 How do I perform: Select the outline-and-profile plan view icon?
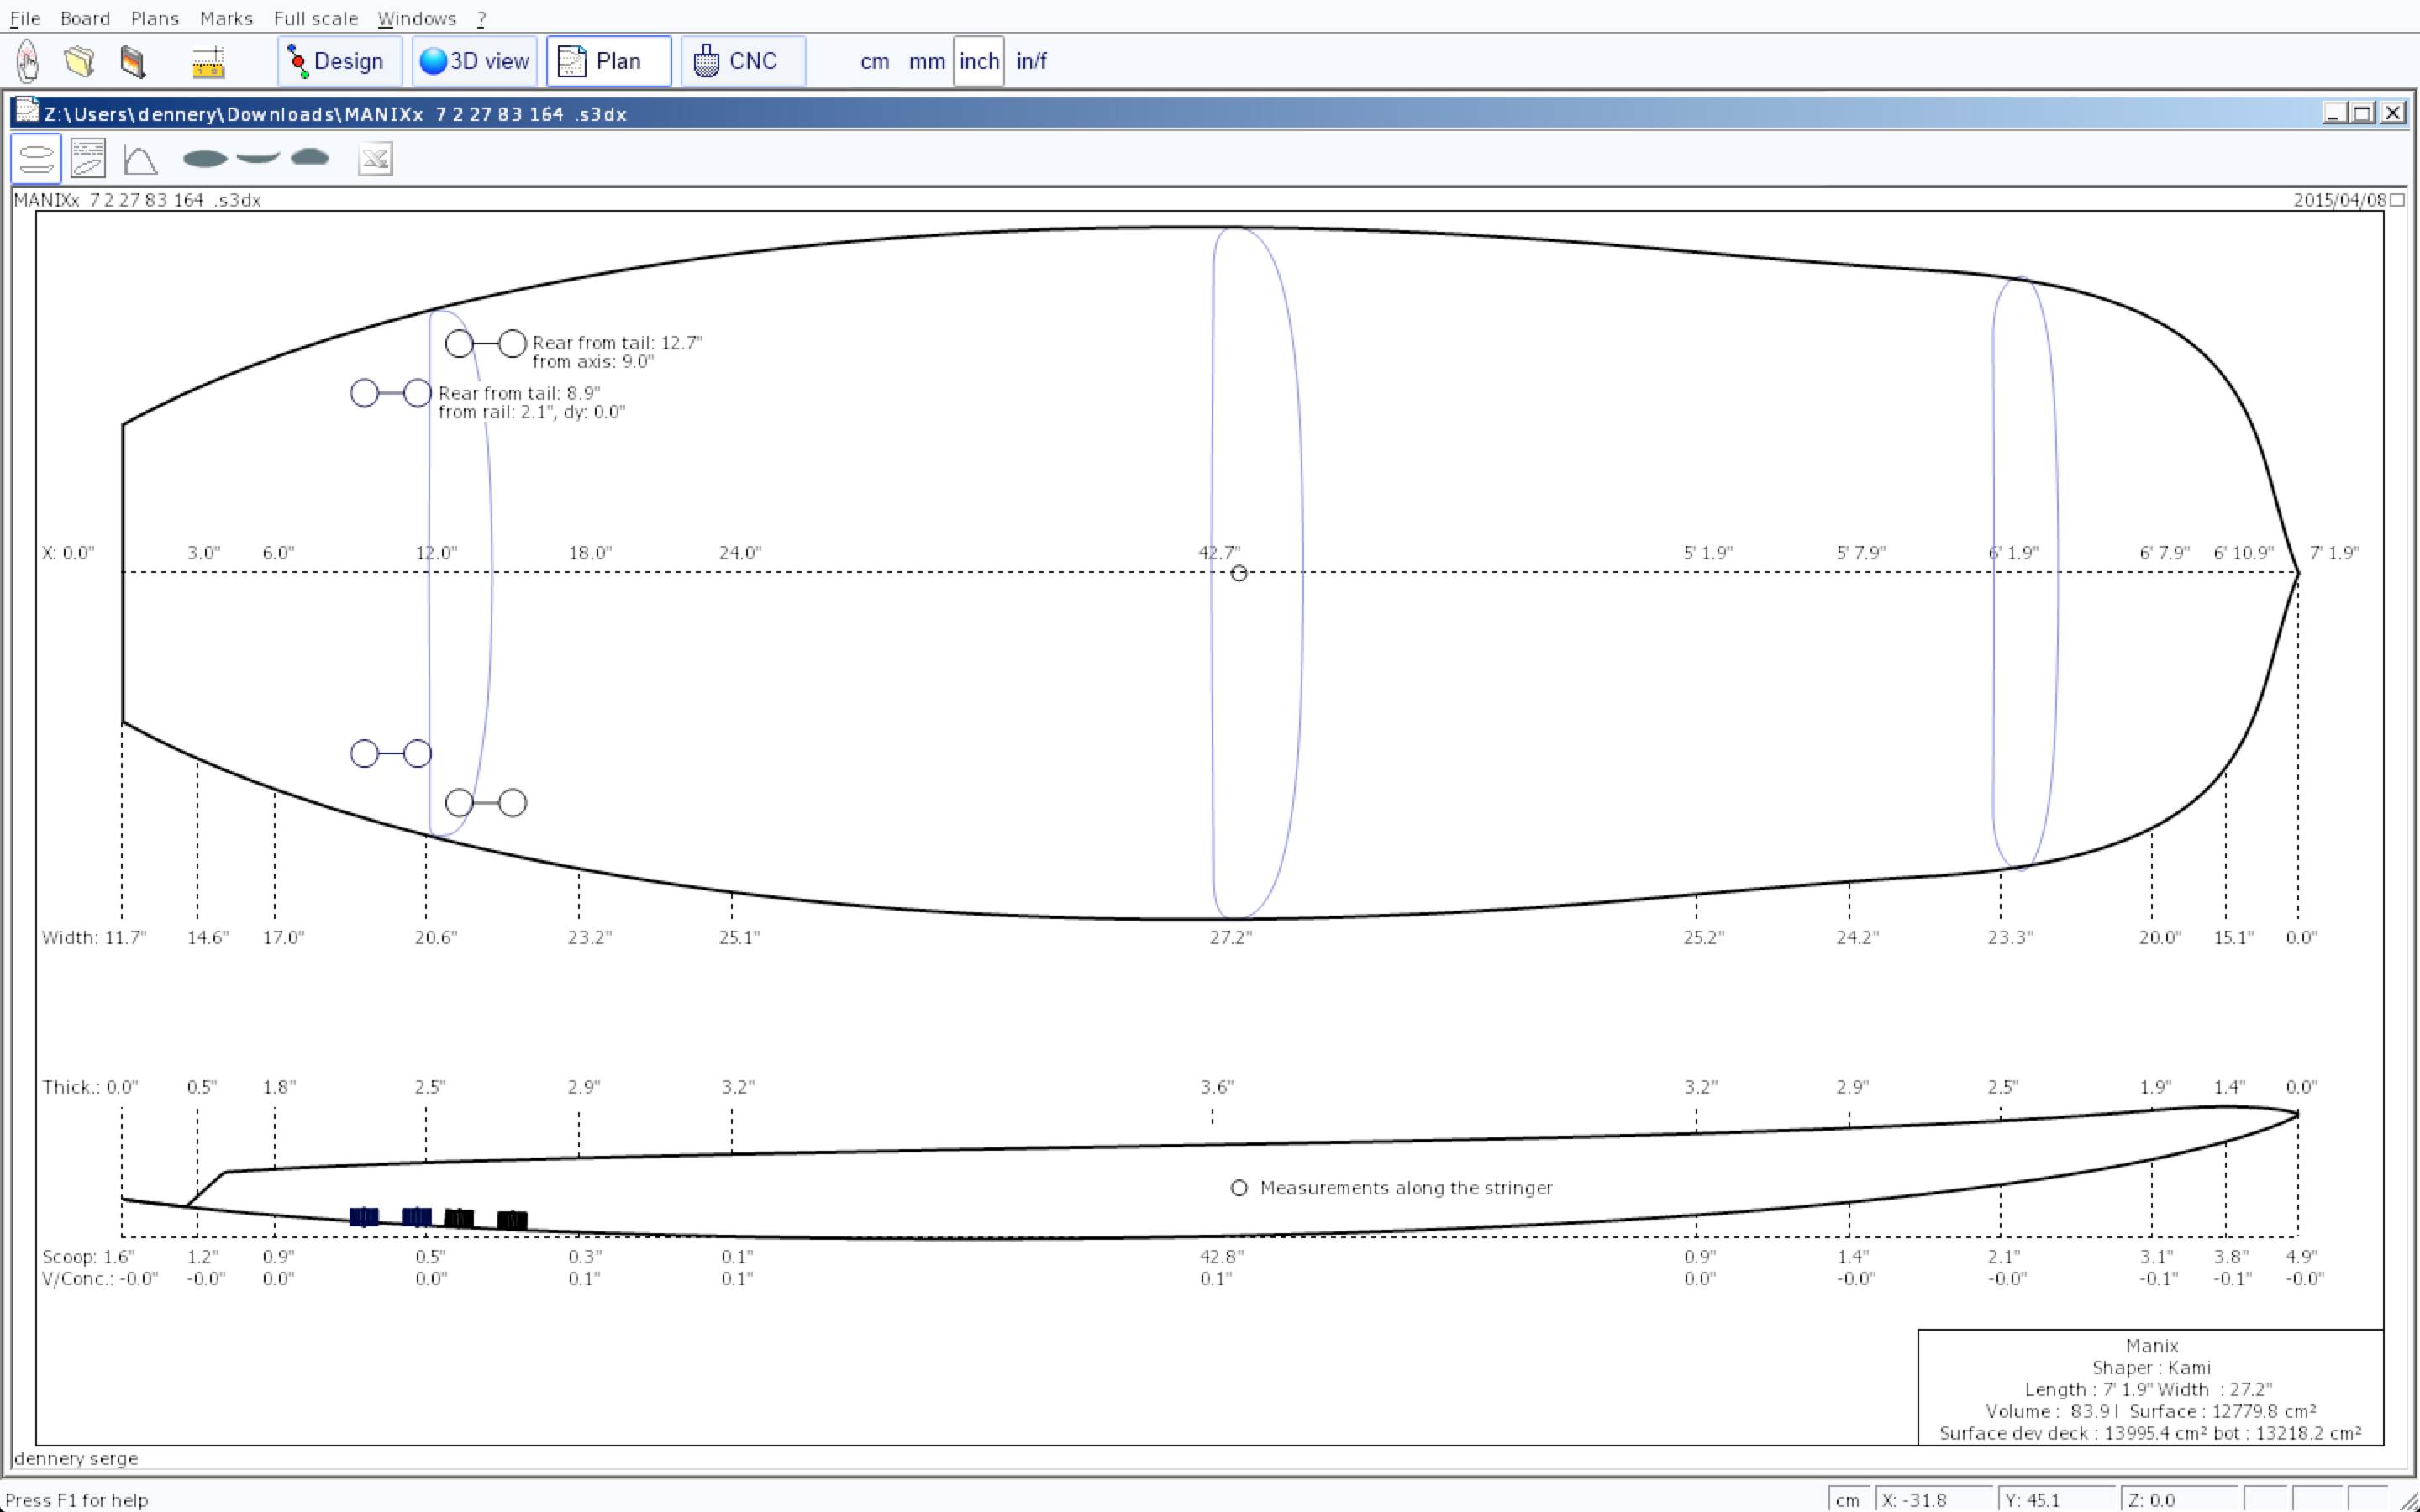[36, 159]
